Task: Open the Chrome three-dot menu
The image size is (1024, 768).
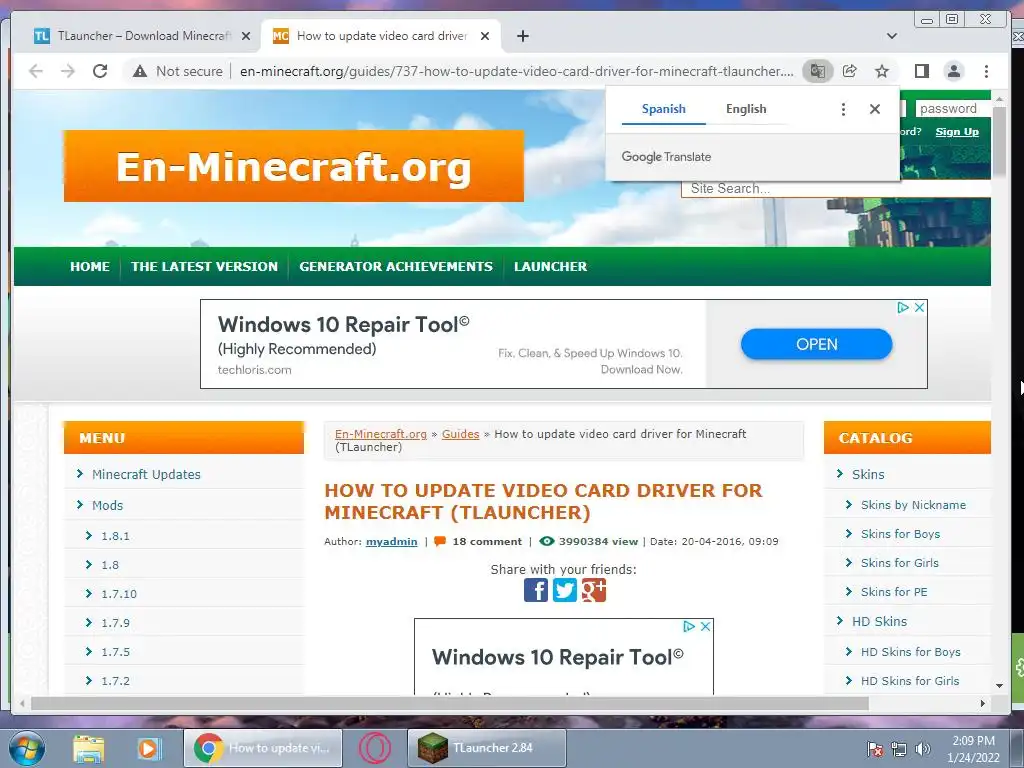Action: coord(986,71)
